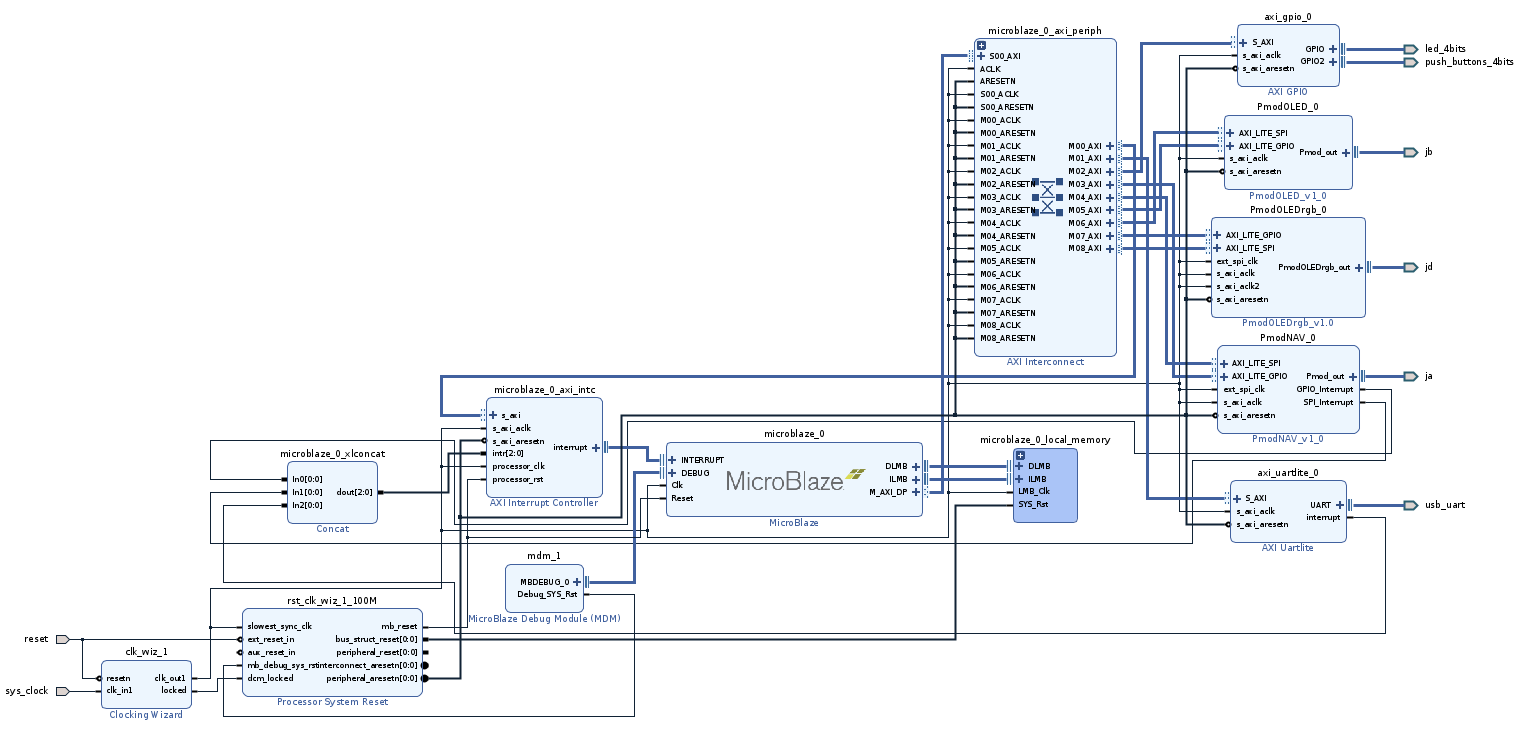Image resolution: width=1523 pixels, height=731 pixels.
Task: Select the locked pin on clk_wiz_1
Action: point(173,690)
